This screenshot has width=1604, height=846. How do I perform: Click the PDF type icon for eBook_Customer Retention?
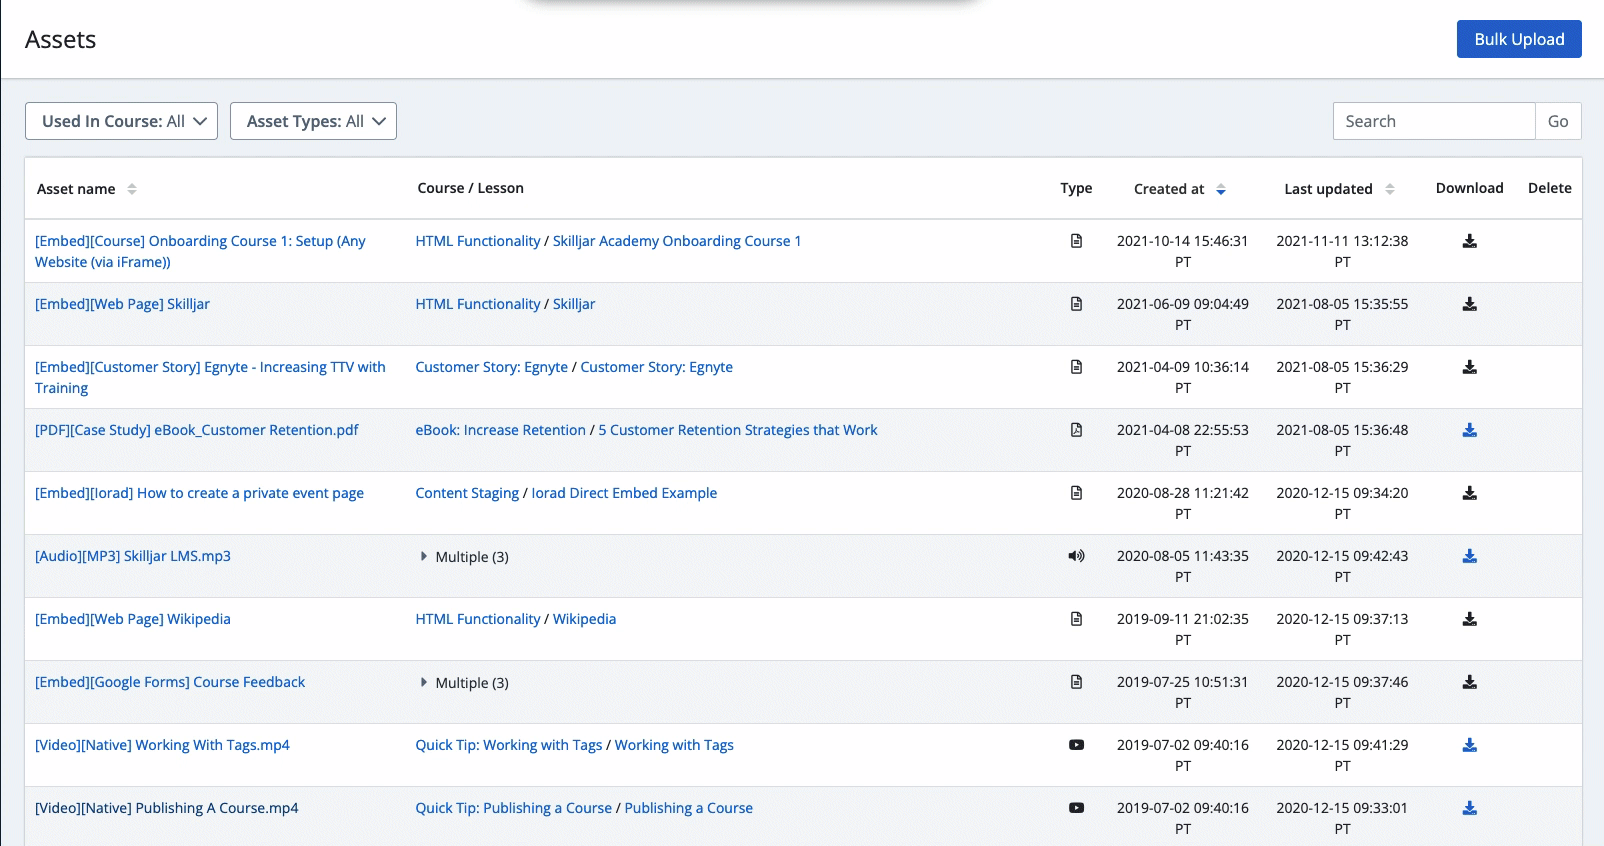[1076, 430]
